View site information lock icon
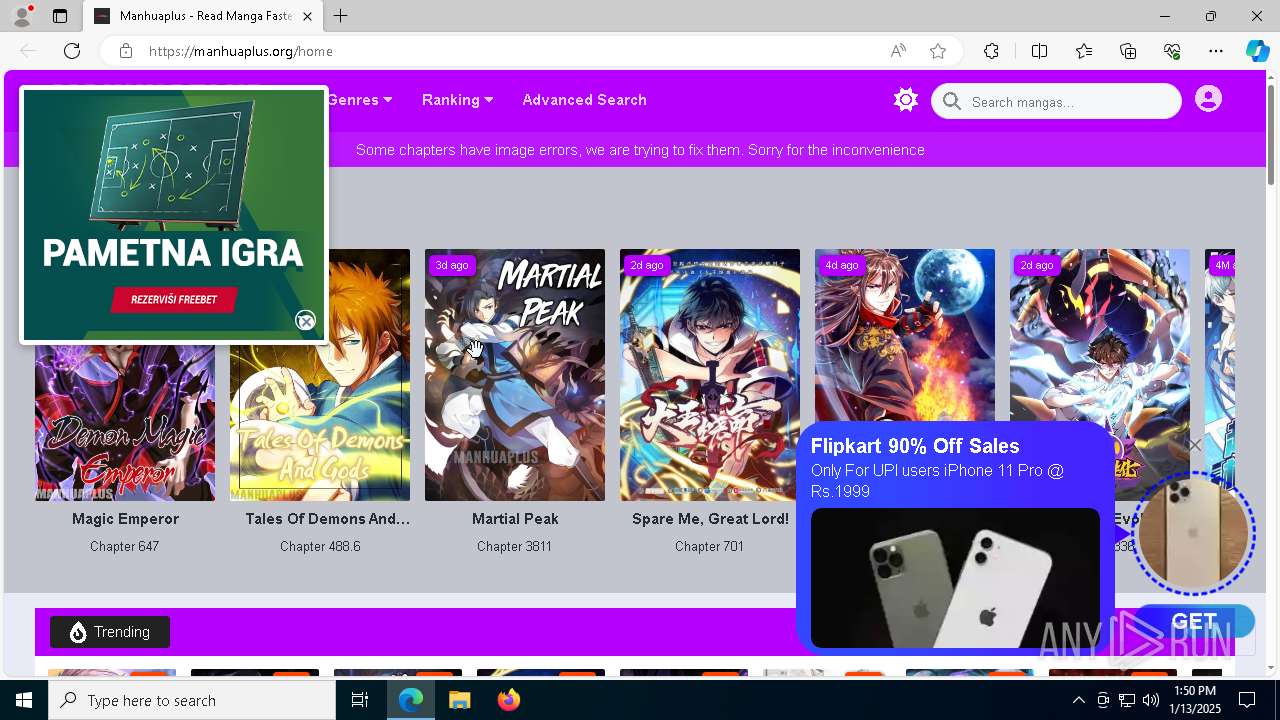The width and height of the screenshot is (1280, 720). [126, 51]
